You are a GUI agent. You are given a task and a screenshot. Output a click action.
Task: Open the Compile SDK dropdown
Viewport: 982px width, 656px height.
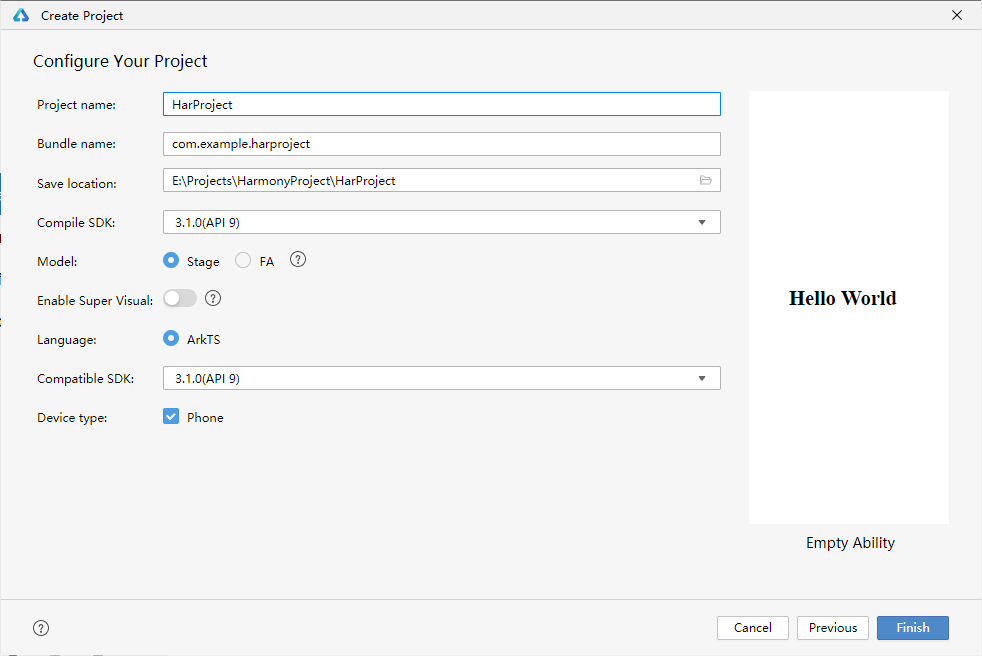[x=442, y=222]
